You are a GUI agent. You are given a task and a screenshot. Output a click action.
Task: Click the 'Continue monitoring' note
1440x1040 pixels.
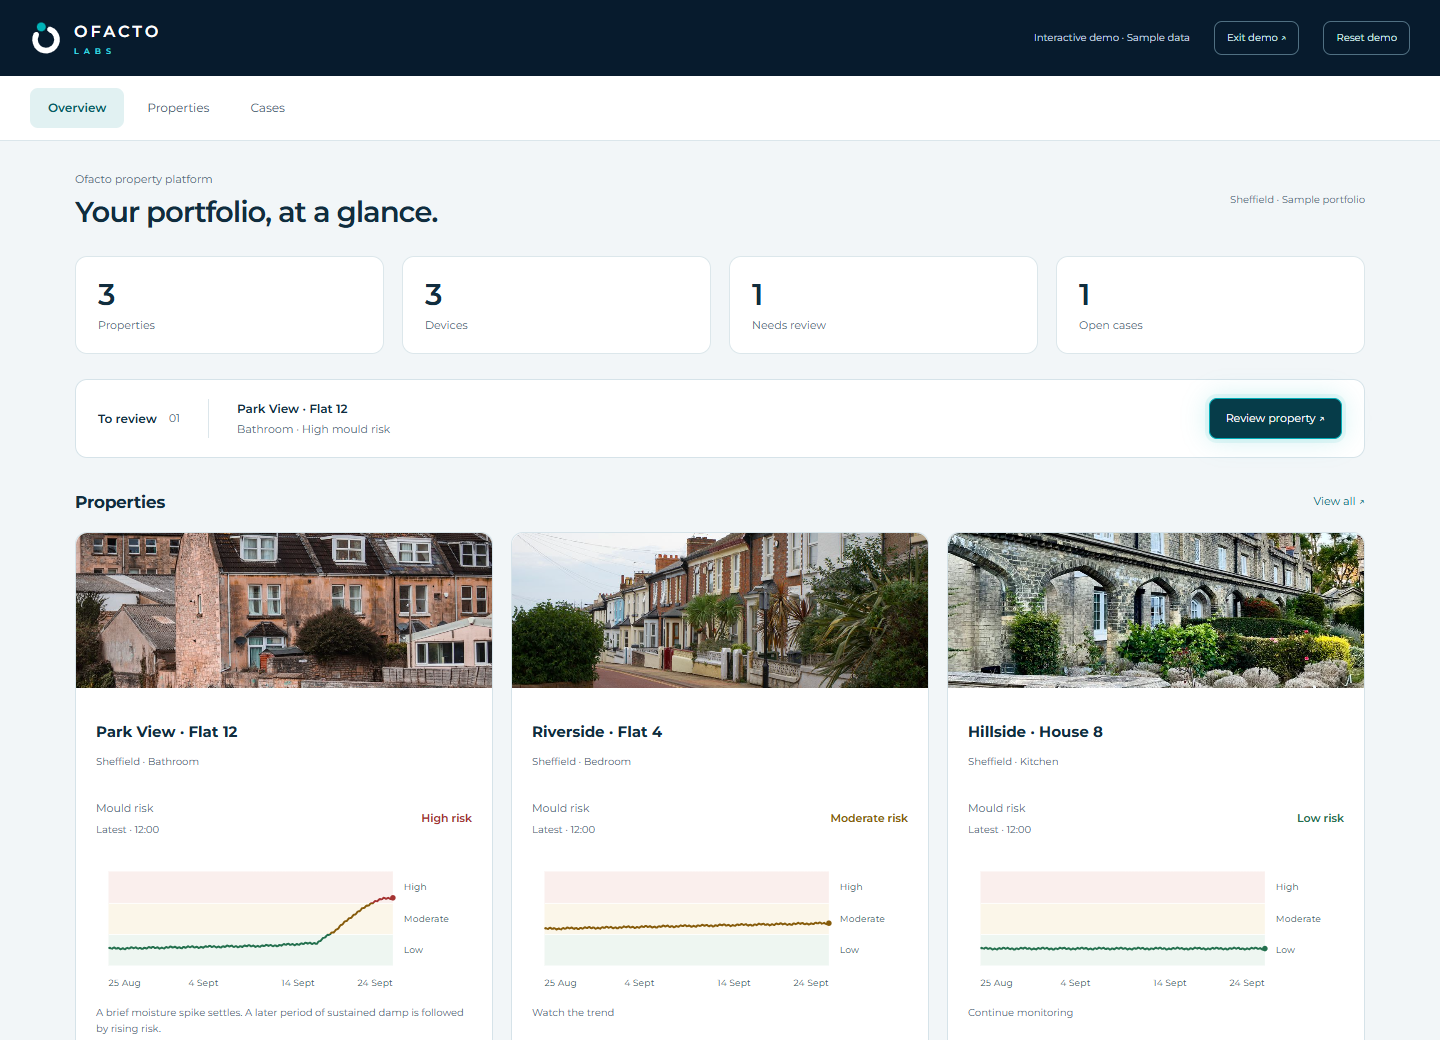1020,1013
